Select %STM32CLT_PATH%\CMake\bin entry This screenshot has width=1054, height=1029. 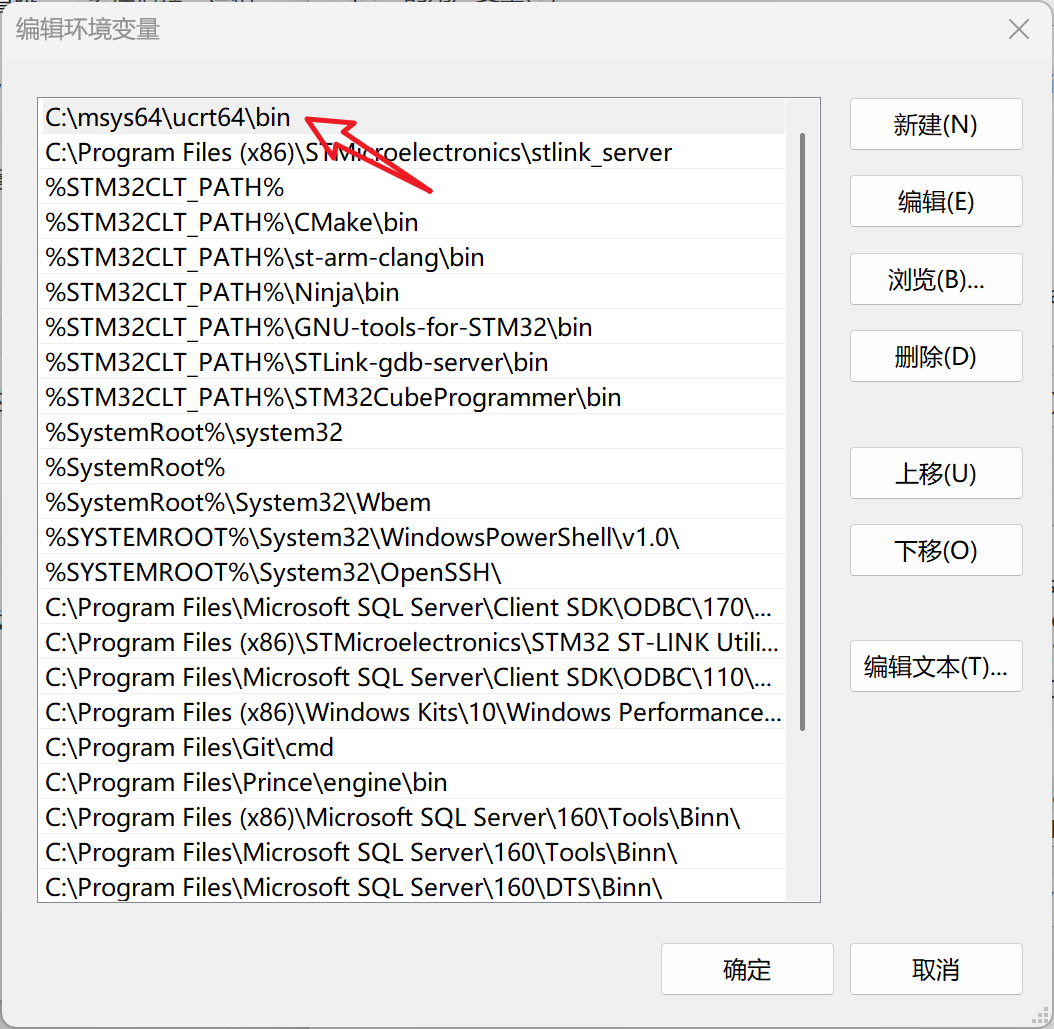tap(412, 222)
